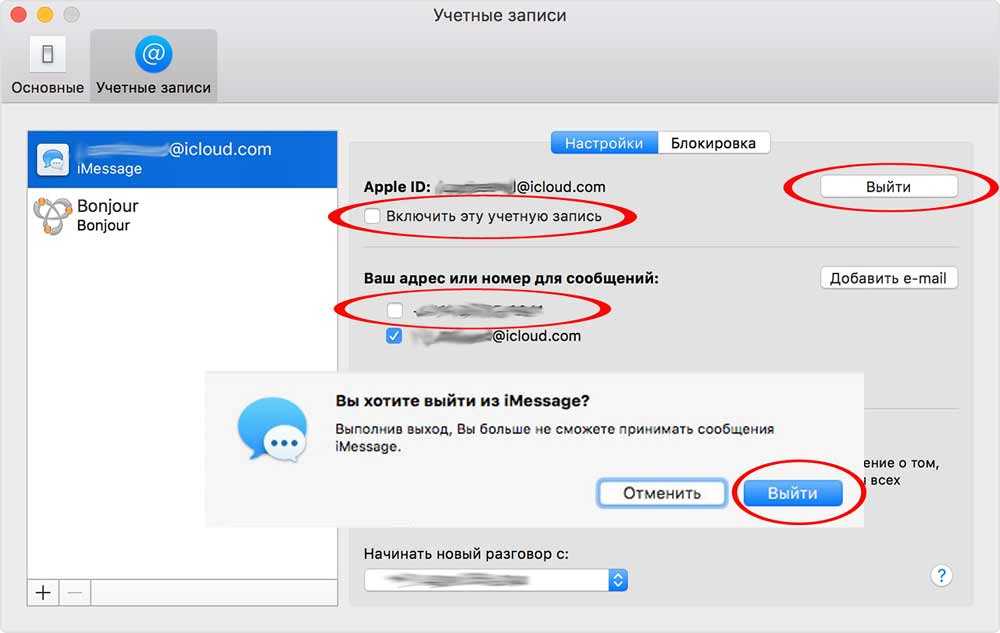Confirm with blue Выйти dialog button

pyautogui.click(x=792, y=493)
